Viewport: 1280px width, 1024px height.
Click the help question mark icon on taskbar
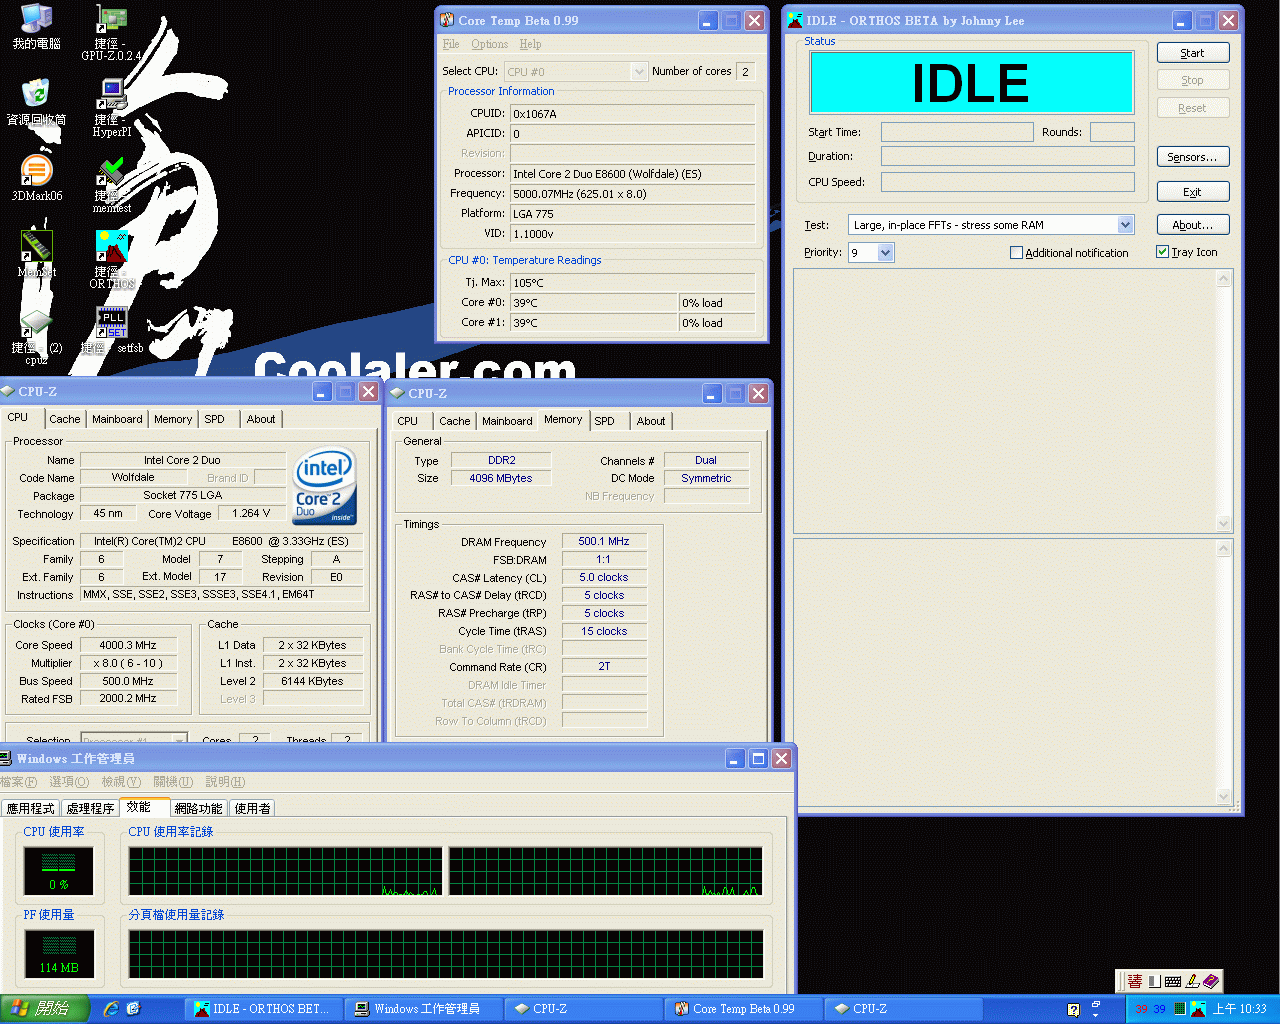(x=1073, y=1009)
